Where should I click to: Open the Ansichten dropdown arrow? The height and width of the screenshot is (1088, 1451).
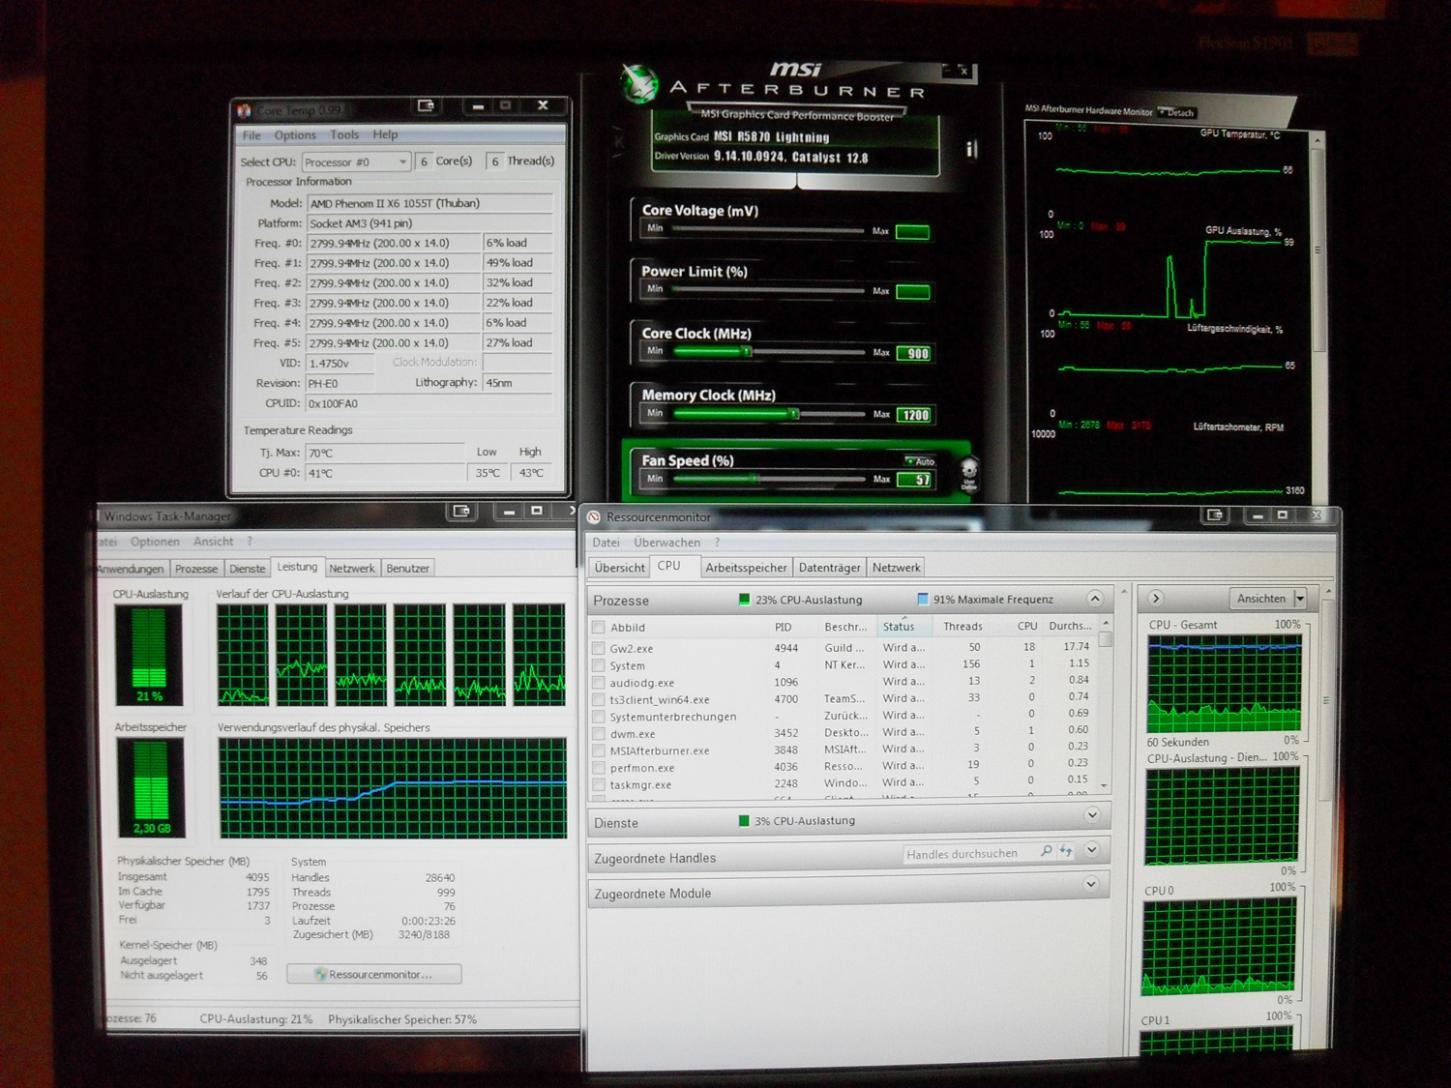pos(1300,598)
